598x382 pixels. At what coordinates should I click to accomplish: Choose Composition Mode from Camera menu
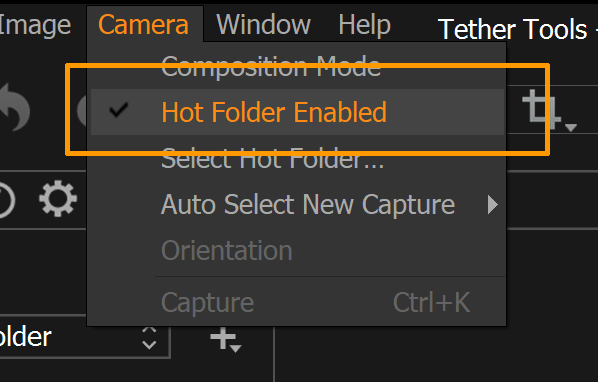point(271,66)
